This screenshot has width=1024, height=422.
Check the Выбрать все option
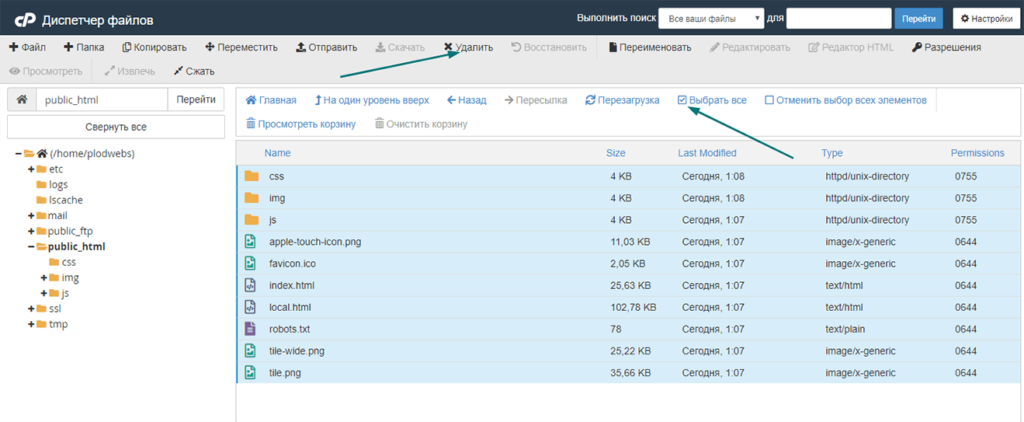coord(712,100)
